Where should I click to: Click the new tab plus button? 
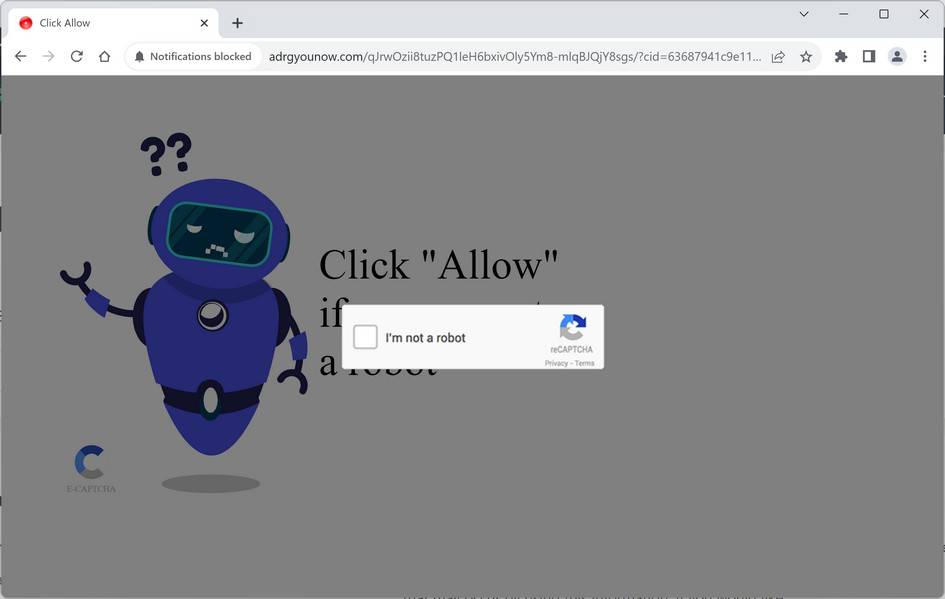point(236,22)
